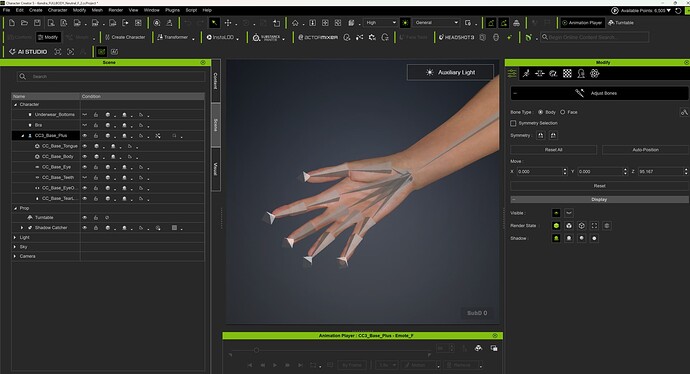Click the first Symmetry mirror icon
The height and width of the screenshot is (374, 690).
tap(540, 136)
